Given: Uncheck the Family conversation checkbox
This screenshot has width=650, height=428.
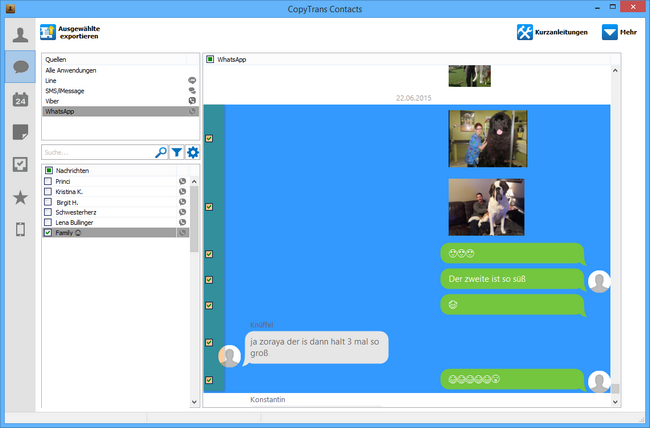Looking at the screenshot, I should pos(48,232).
